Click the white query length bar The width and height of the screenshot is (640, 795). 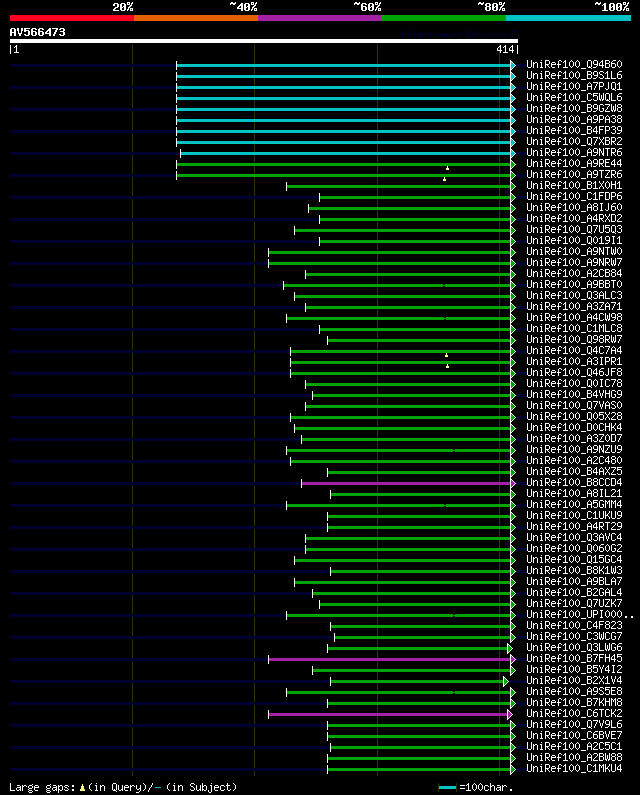click(x=264, y=41)
